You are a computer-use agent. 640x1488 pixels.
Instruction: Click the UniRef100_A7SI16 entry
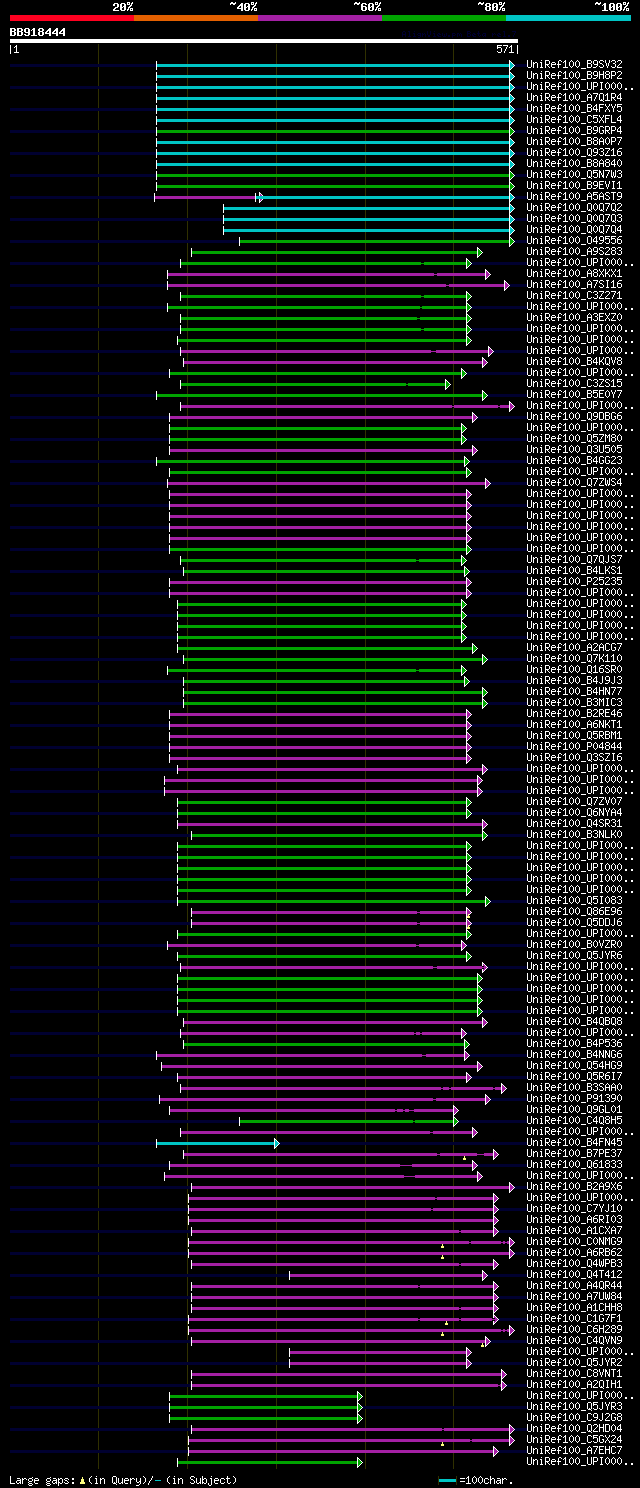[x=574, y=284]
